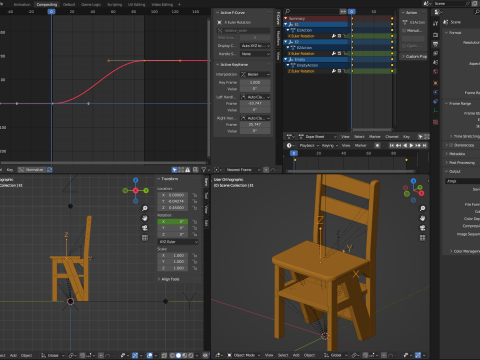
Task: Toggle auto keying record button in timeline
Action: tap(377, 145)
